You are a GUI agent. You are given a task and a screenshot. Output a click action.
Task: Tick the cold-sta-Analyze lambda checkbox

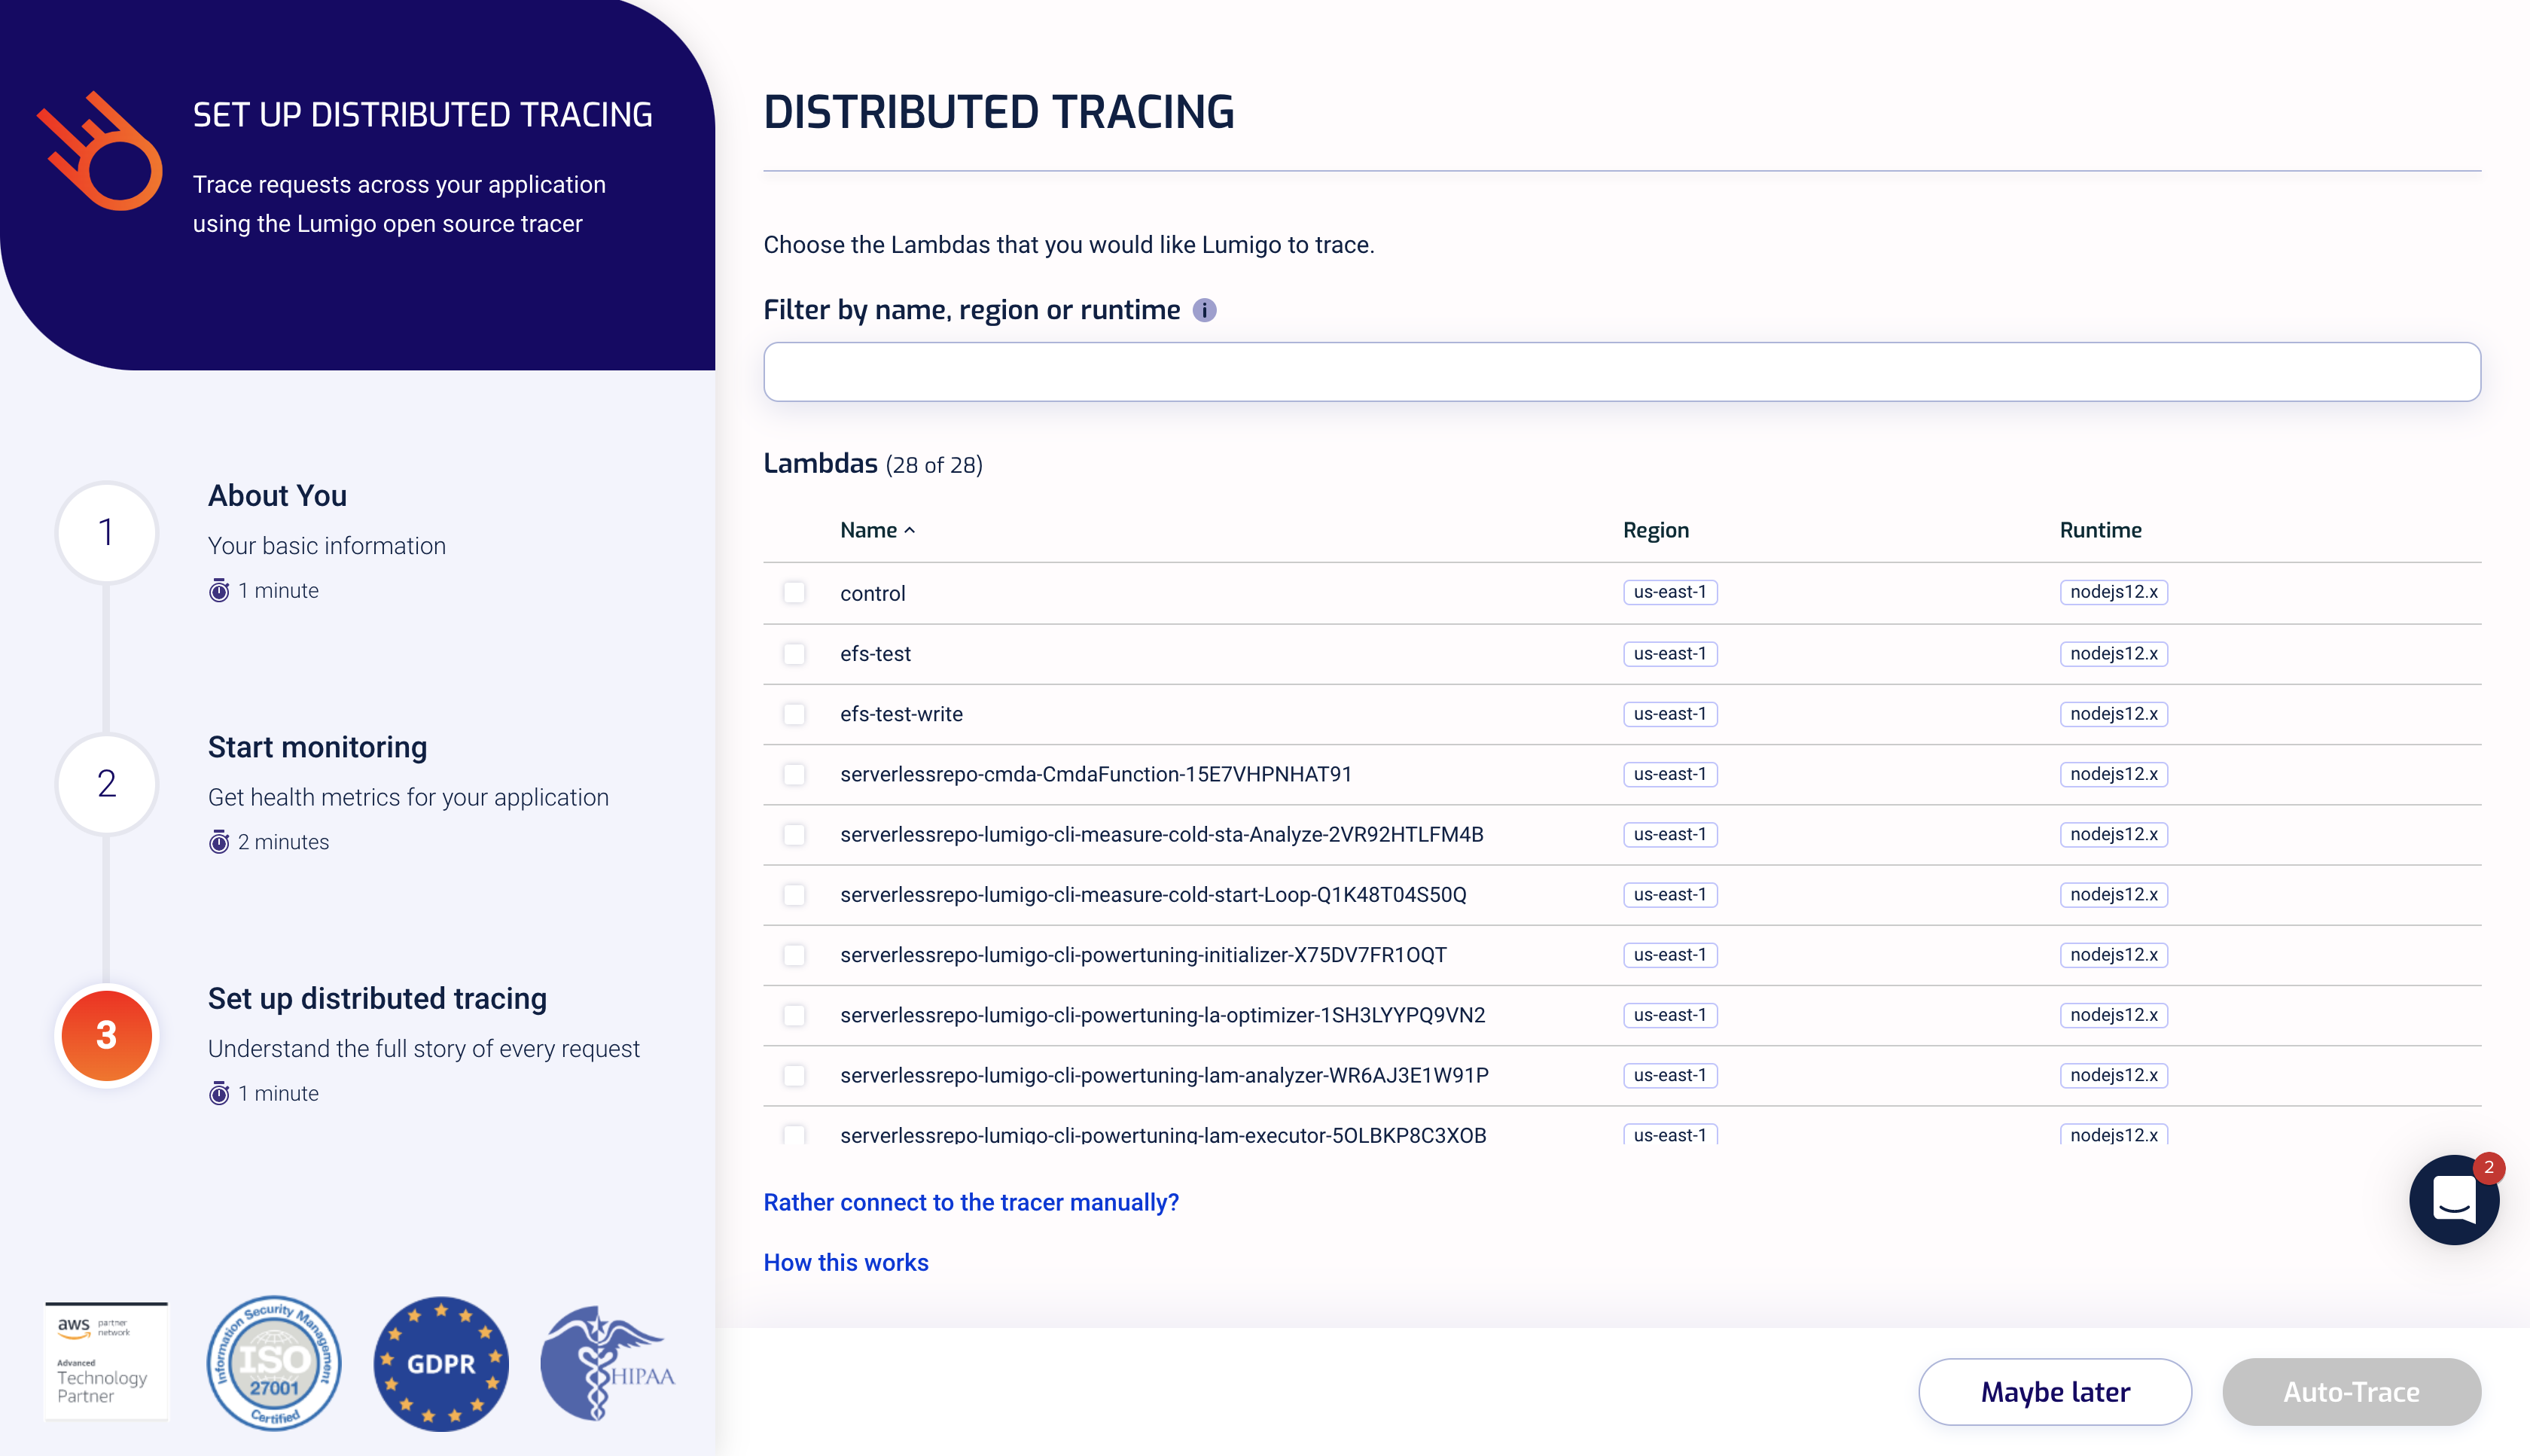794,834
